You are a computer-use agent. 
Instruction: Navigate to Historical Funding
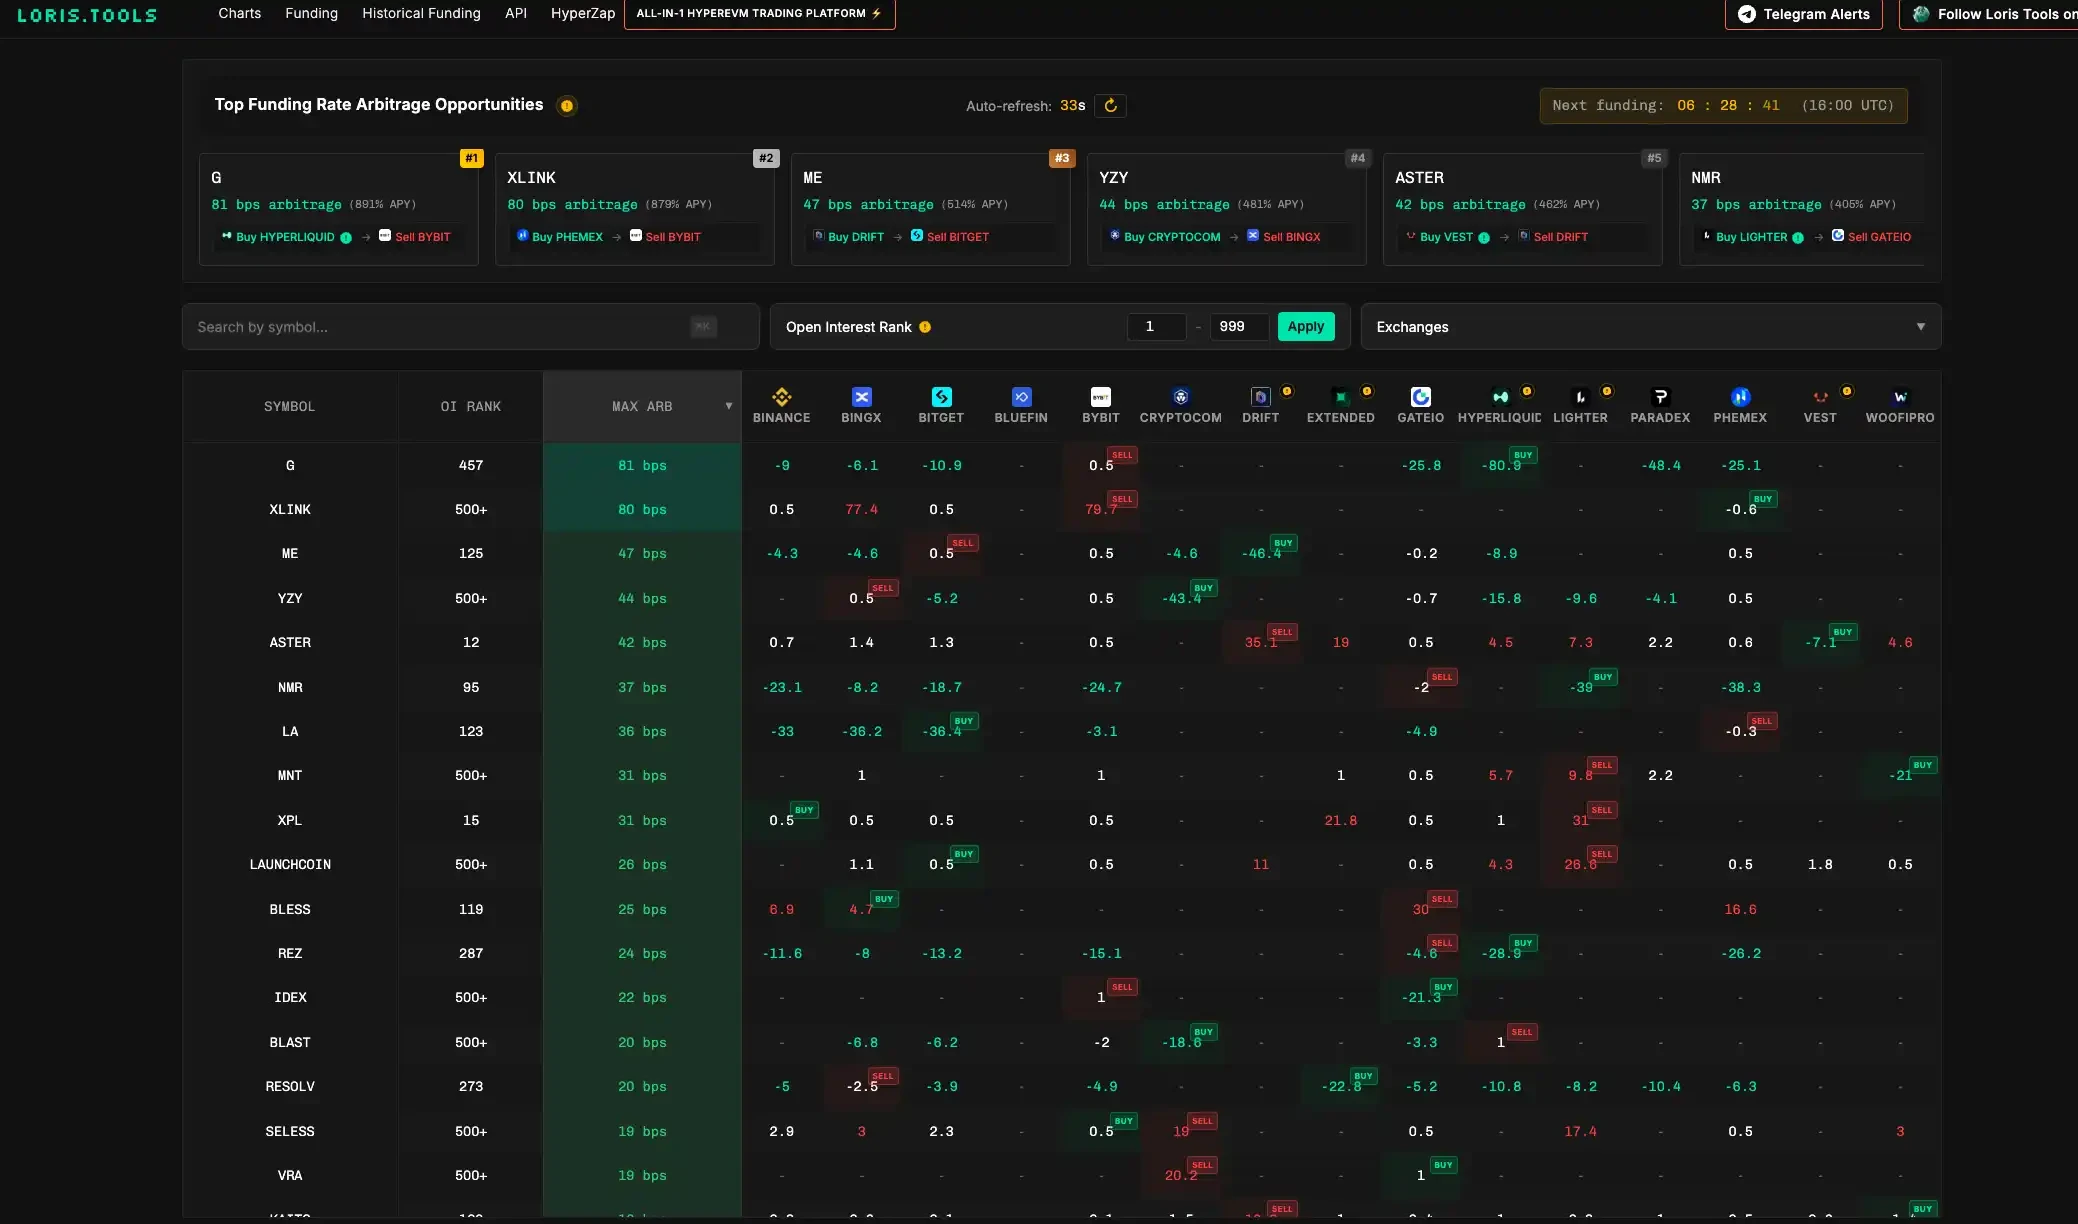click(421, 13)
